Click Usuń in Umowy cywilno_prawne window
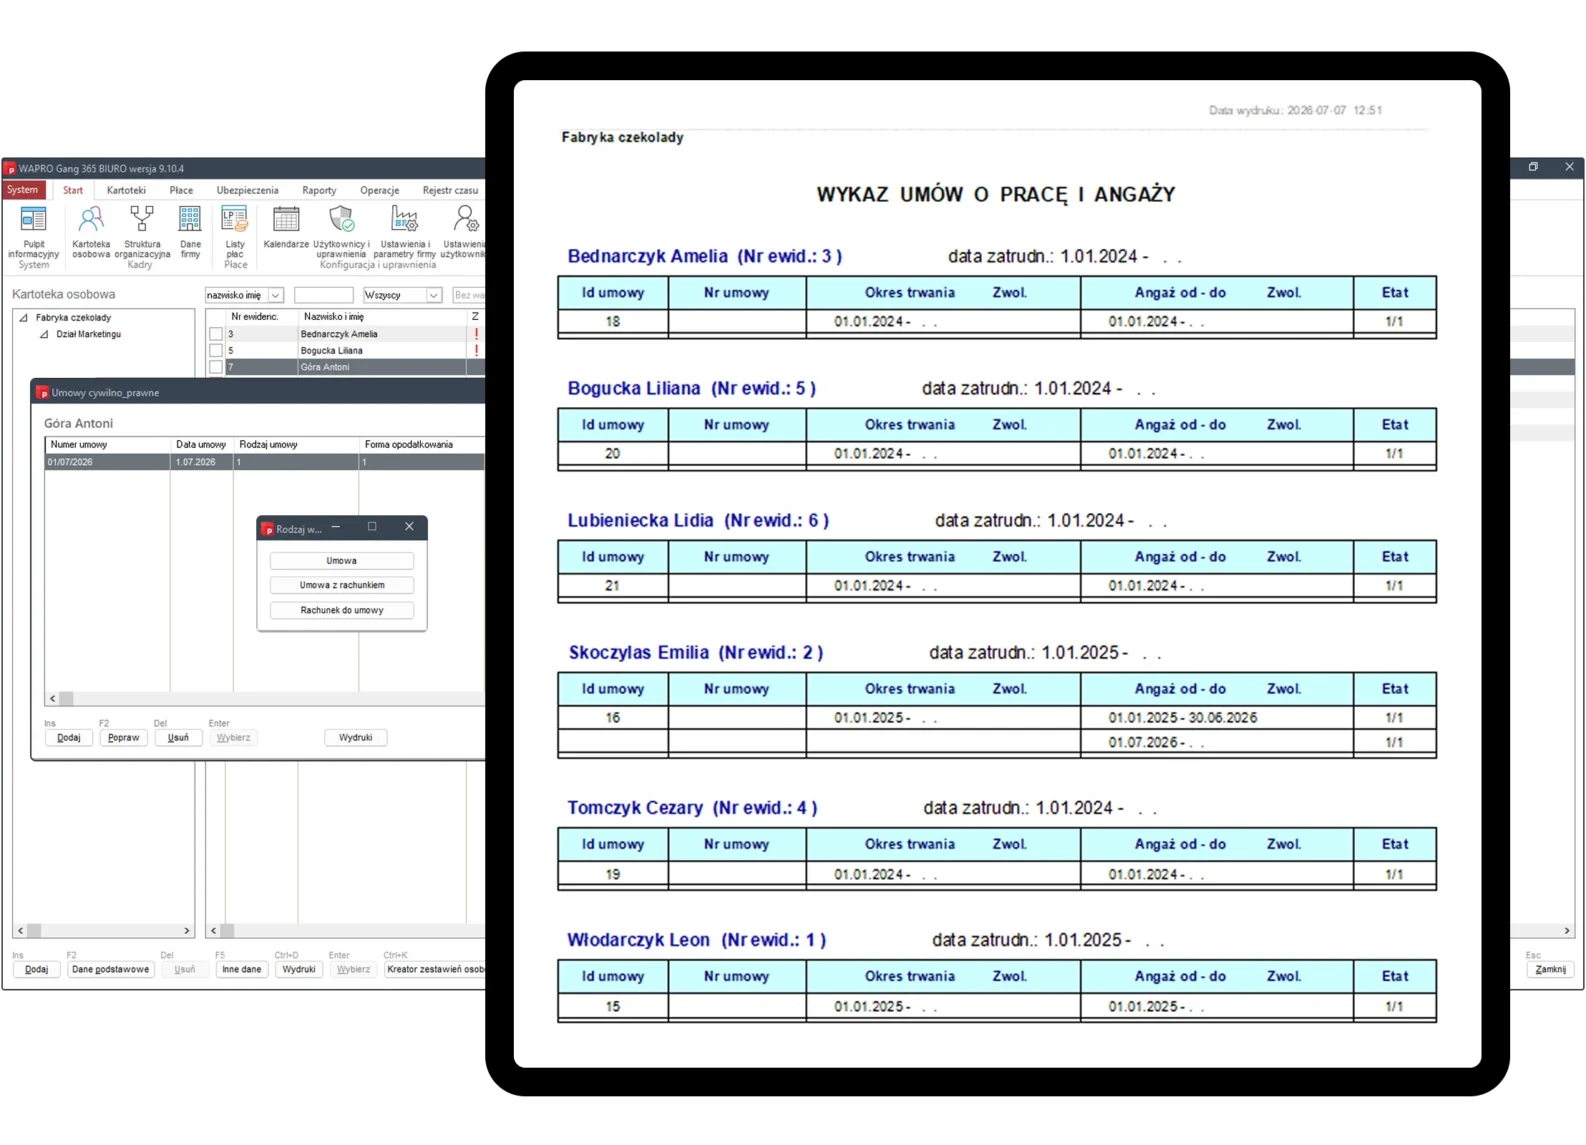 click(x=178, y=738)
